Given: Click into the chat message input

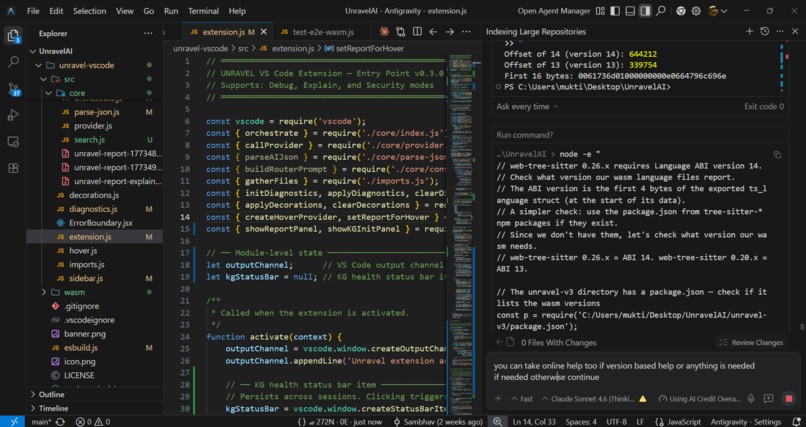Looking at the screenshot, I should tap(643, 372).
